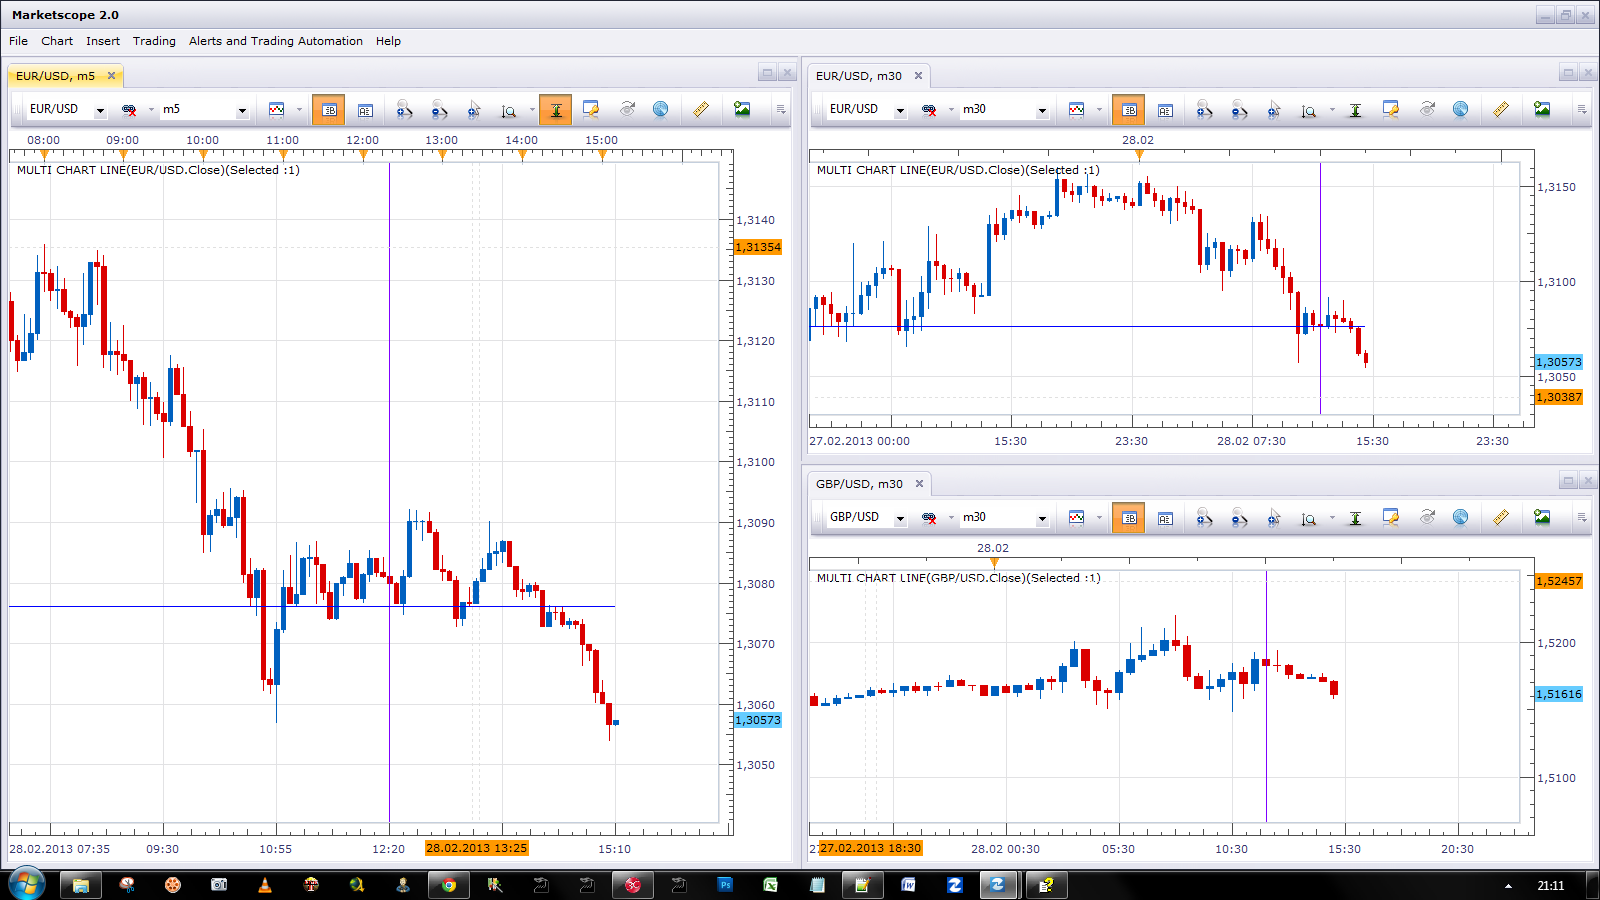Click zoom out magnifier on EUR/USD m30 toolbar
The image size is (1600, 900).
pos(1239,109)
